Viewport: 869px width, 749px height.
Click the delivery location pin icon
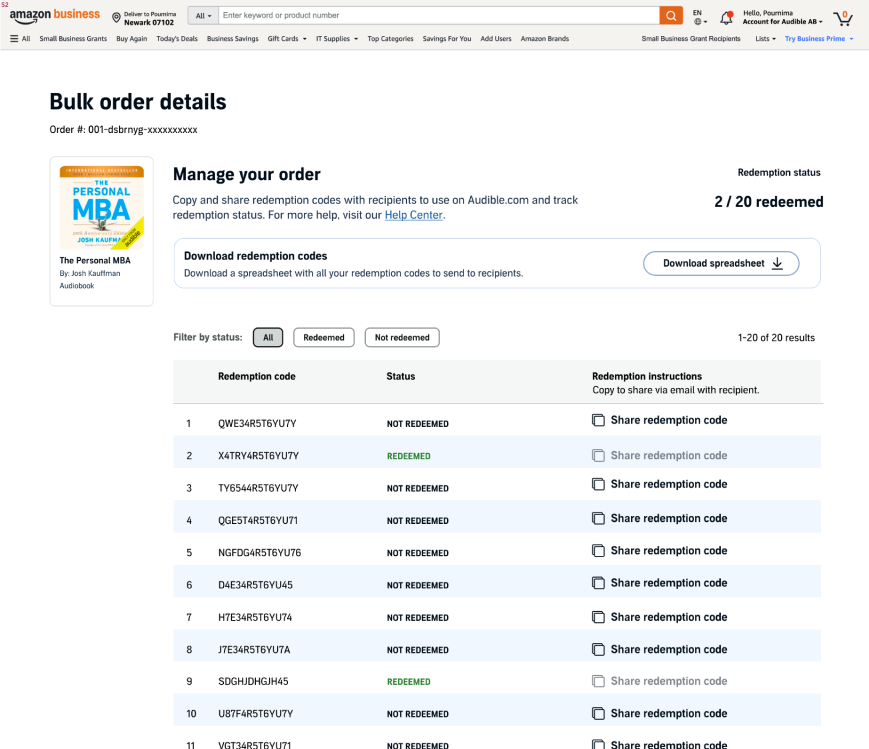[x=116, y=18]
